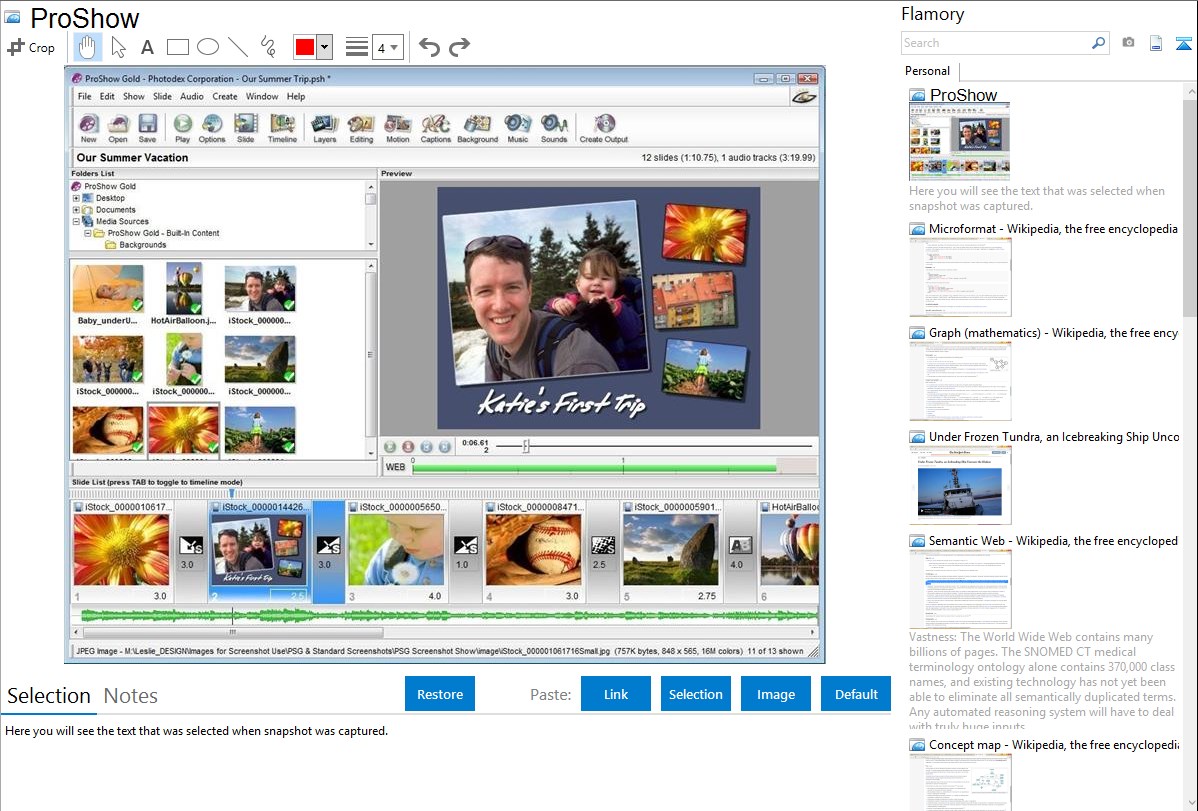Select the ellipse shape tool
The height and width of the screenshot is (811, 1198).
click(208, 47)
